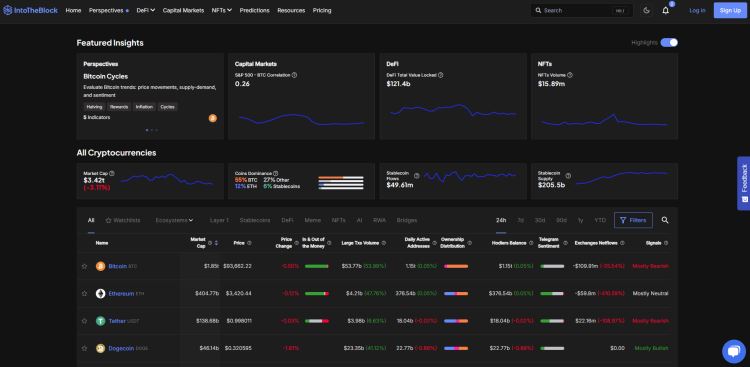Viewport: 750px width, 367px height.
Task: Expand the DeFi navigation dropdown
Action: (146, 10)
